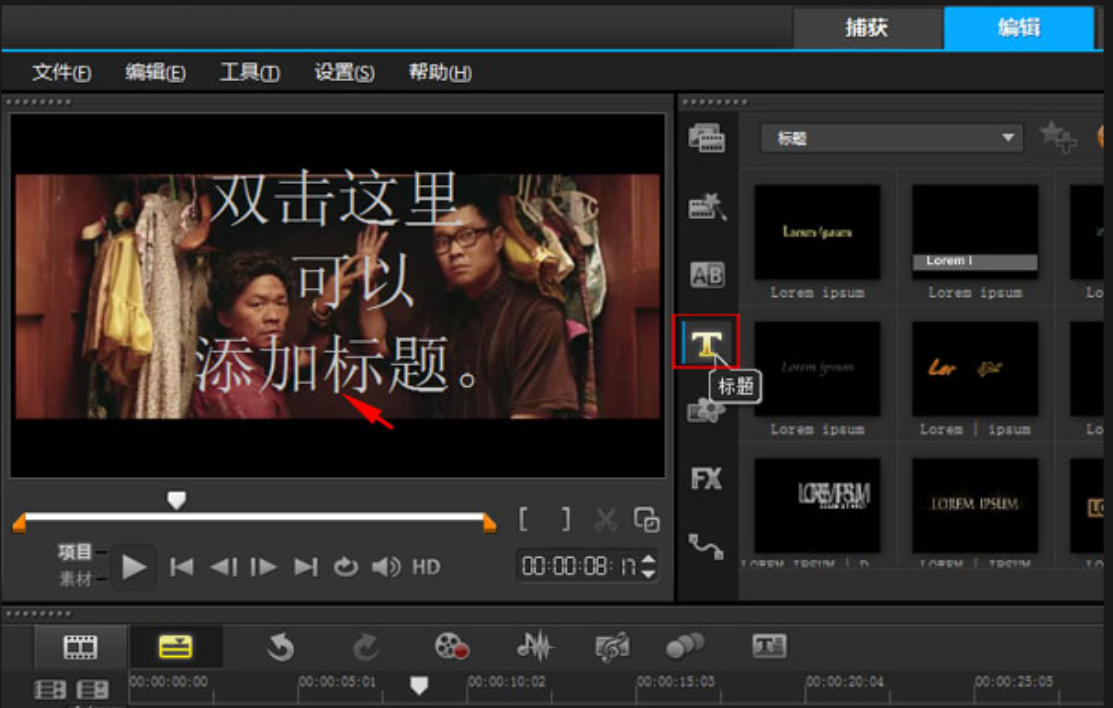Viewport: 1113px width, 708px height.
Task: Click the 00:00:15:03 mark on ruler
Action: tap(675, 682)
